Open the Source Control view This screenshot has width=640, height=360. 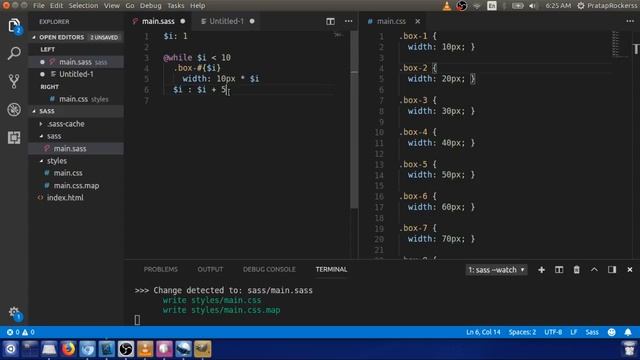point(14,81)
